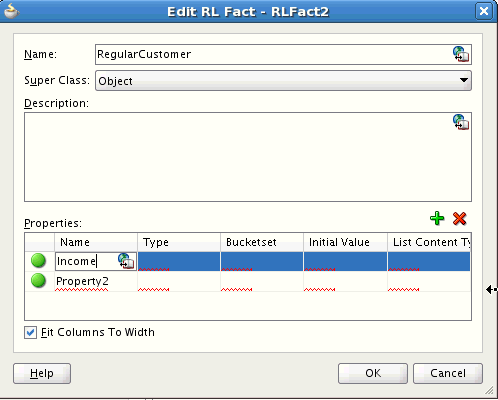Open translation icon in the Description box
The width and height of the screenshot is (498, 400).
coord(461,122)
